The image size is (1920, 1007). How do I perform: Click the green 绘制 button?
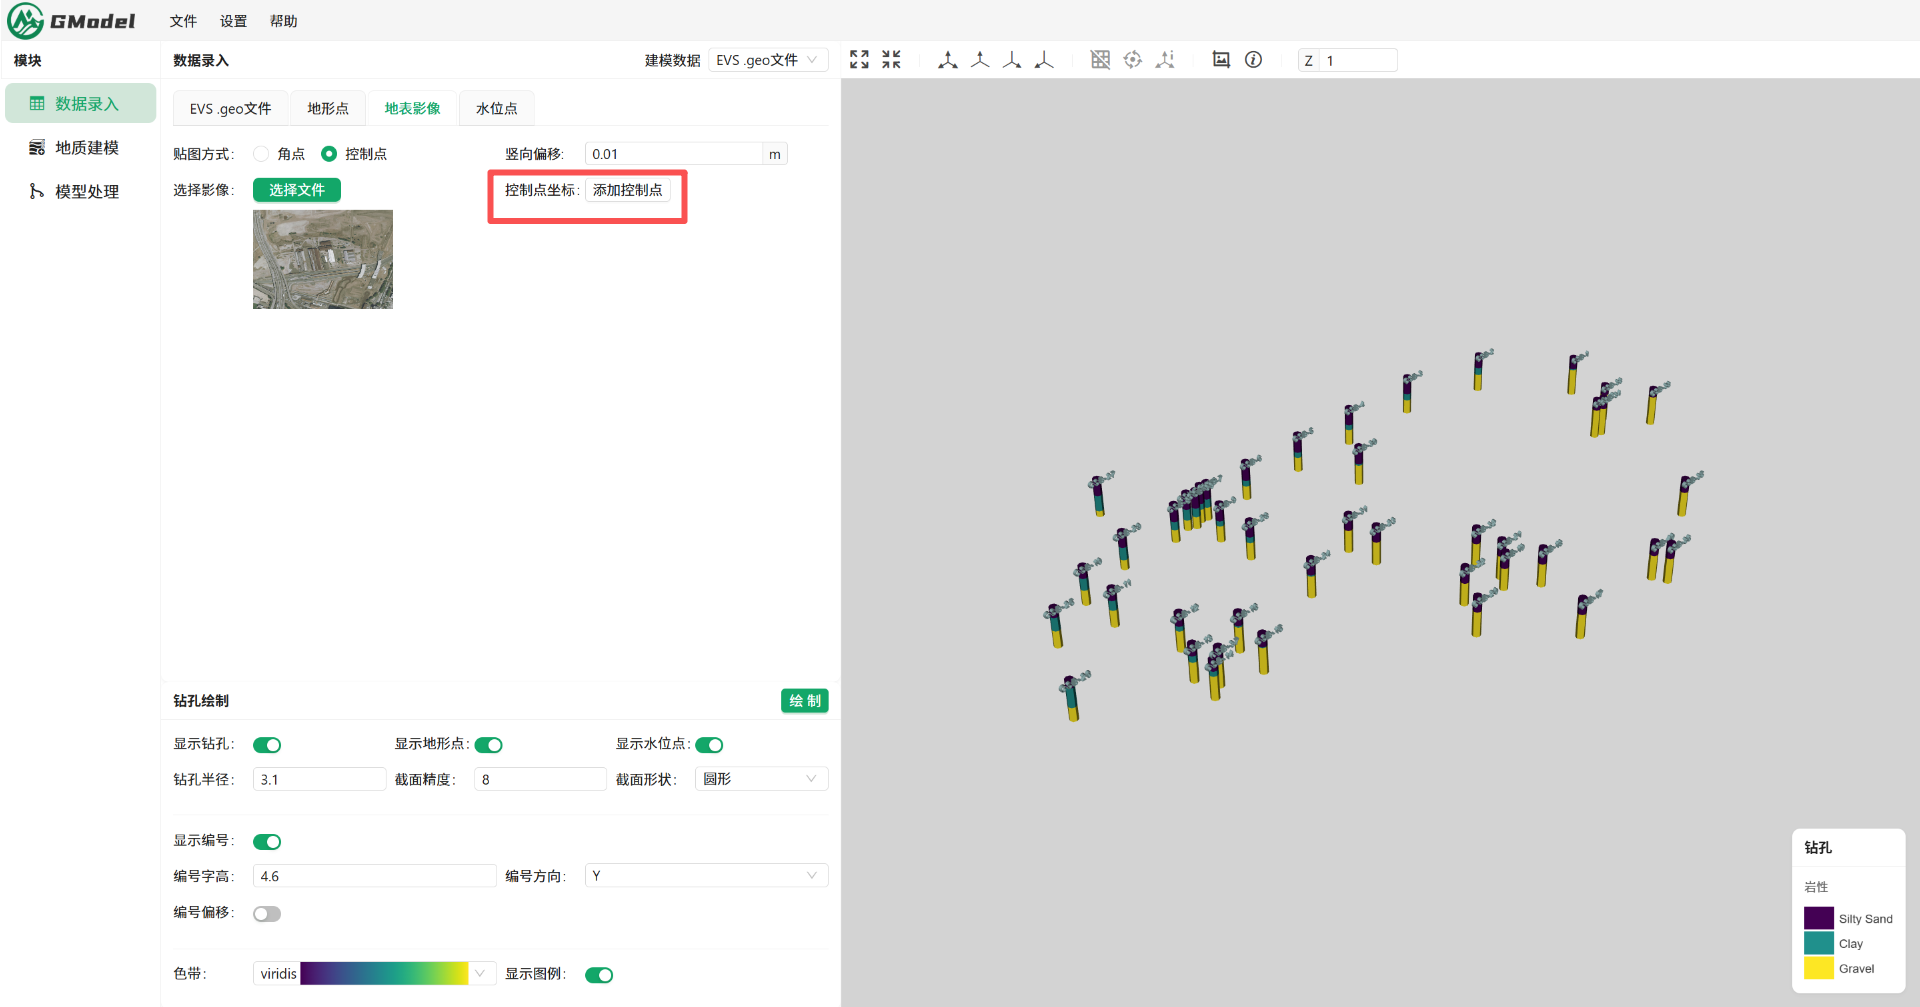coord(804,701)
